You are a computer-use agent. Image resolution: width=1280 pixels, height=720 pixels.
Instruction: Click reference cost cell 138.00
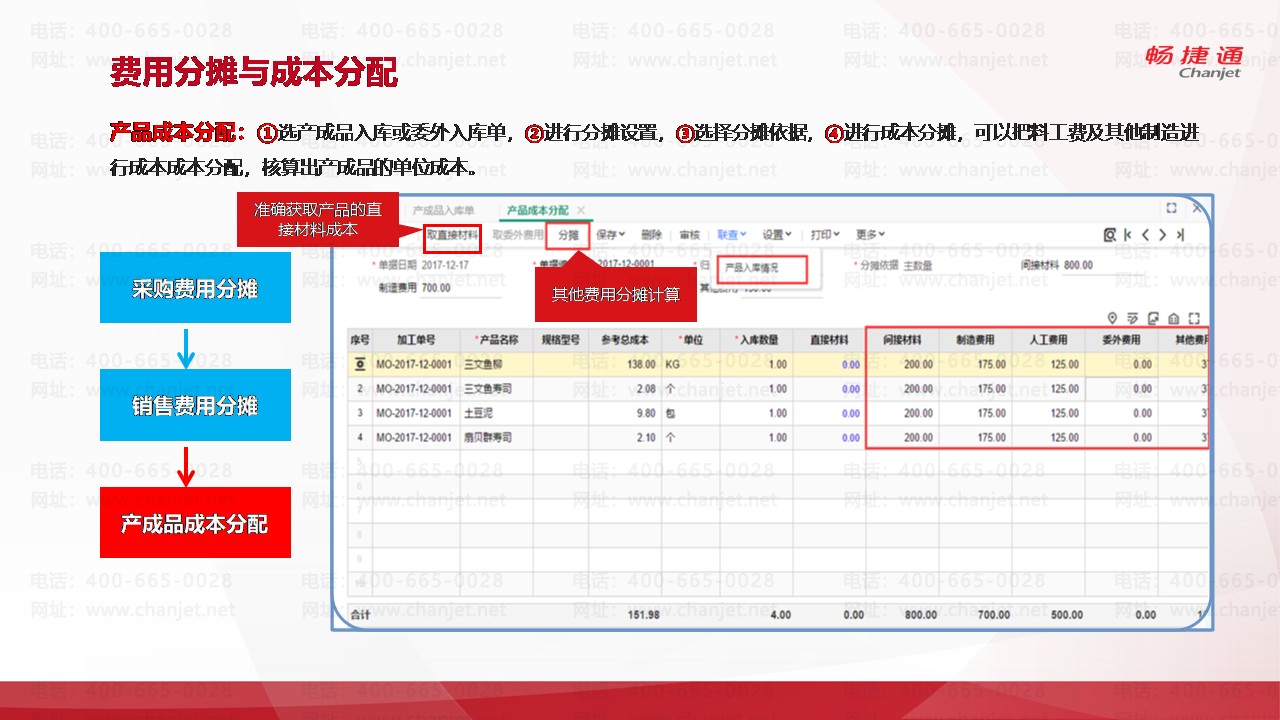click(625, 365)
